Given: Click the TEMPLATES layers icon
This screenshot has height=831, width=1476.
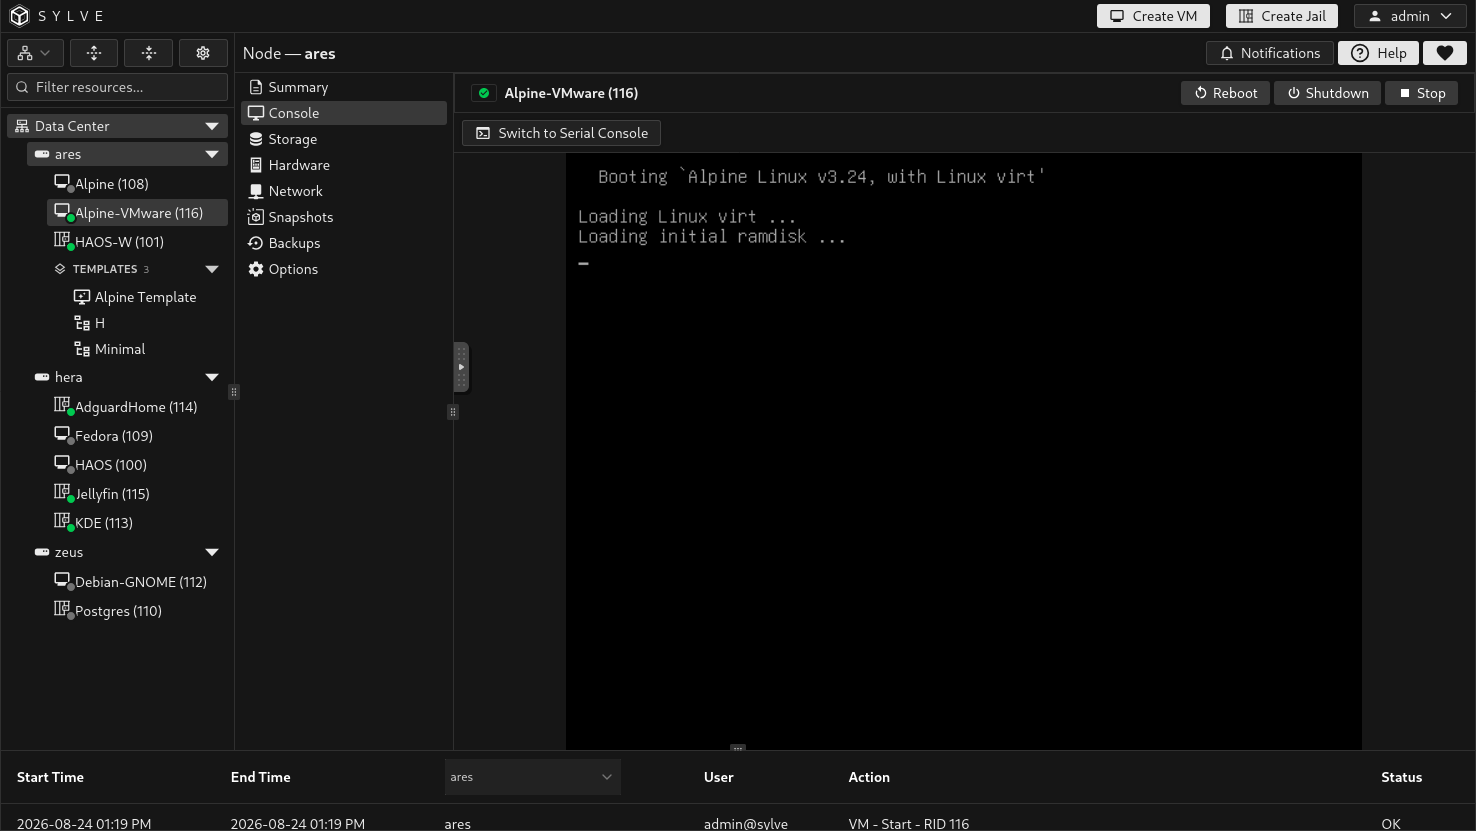Looking at the screenshot, I should (60, 269).
